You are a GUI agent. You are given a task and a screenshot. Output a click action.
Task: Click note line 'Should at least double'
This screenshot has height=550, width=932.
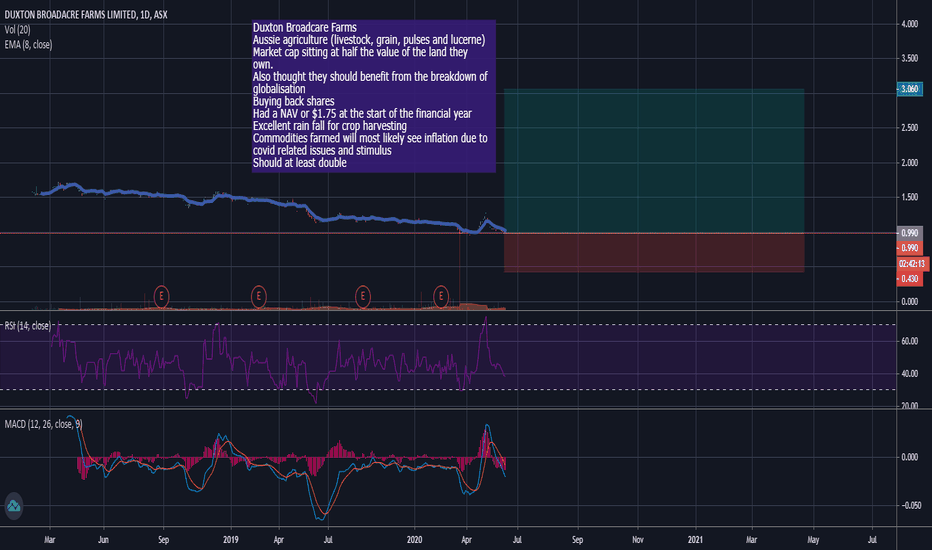click(x=300, y=162)
